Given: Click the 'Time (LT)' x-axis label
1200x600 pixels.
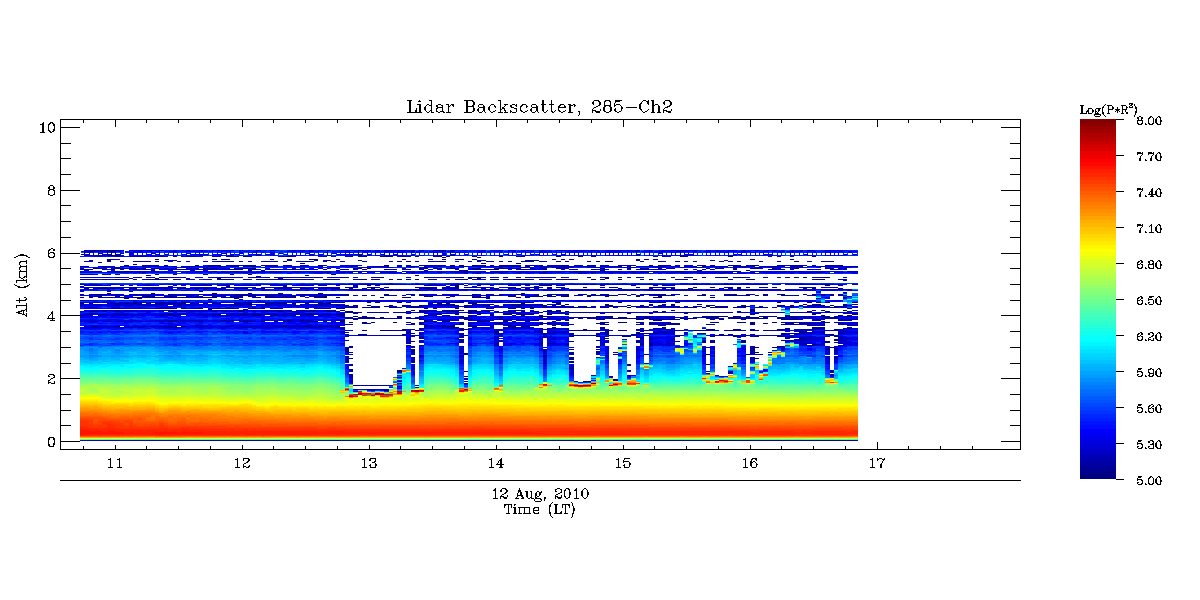Looking at the screenshot, I should pos(540,509).
